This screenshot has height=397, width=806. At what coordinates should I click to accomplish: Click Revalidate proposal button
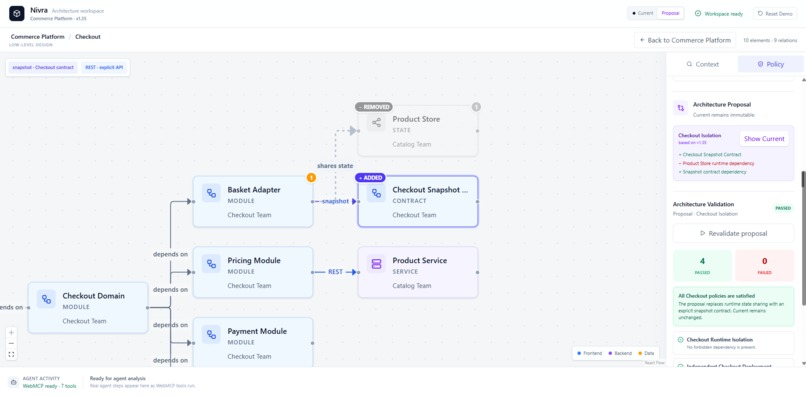[x=733, y=233]
